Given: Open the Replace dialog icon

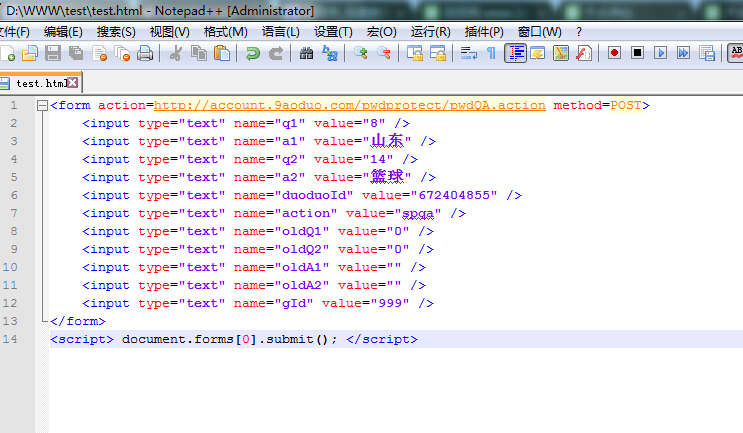Looking at the screenshot, I should (329, 53).
